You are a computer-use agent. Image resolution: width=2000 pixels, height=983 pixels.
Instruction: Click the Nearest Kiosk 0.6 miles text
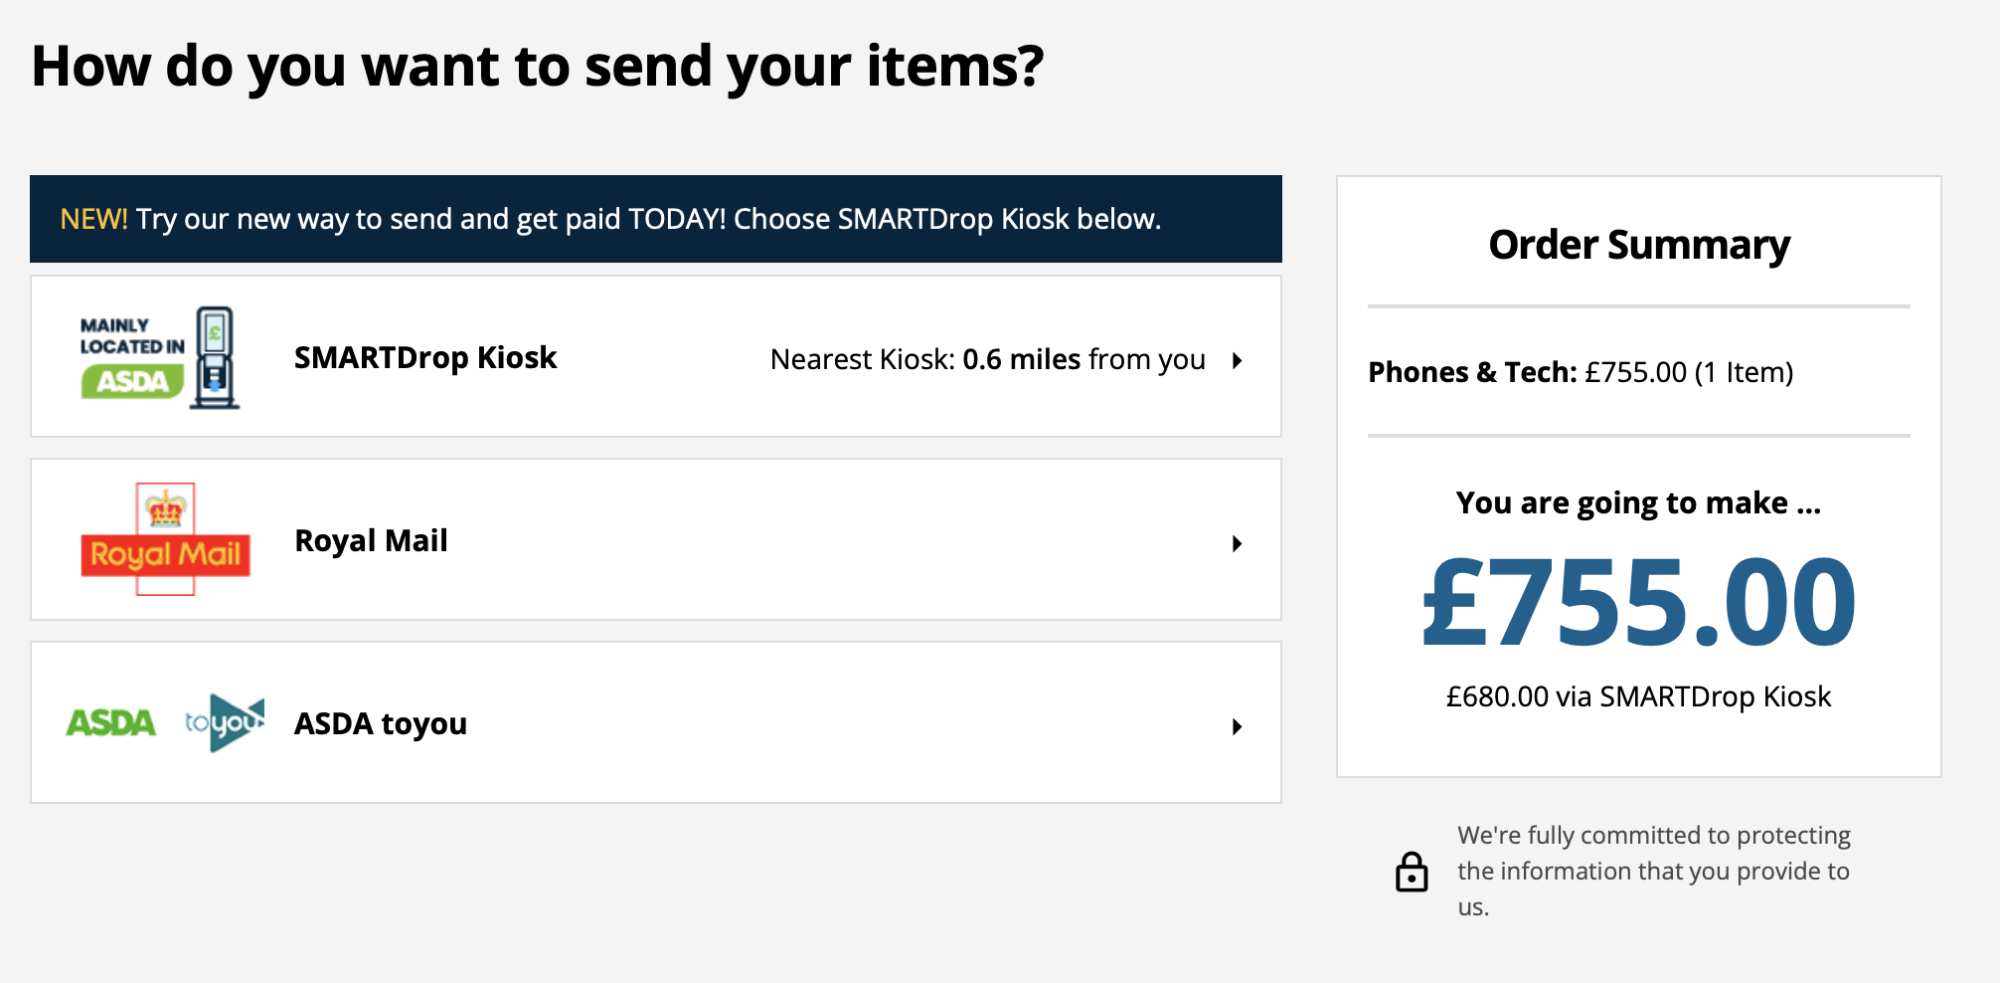click(x=987, y=360)
